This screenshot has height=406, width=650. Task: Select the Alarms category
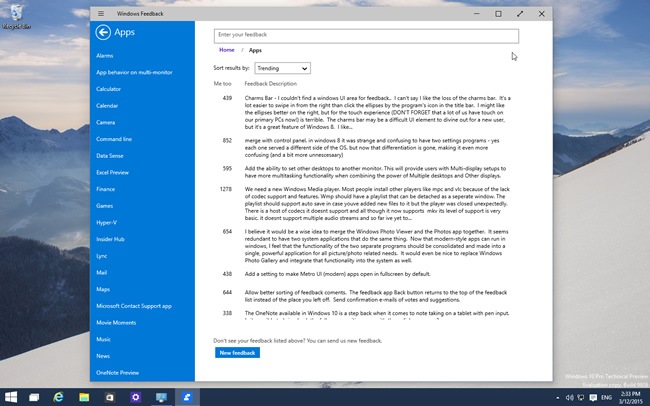104,56
